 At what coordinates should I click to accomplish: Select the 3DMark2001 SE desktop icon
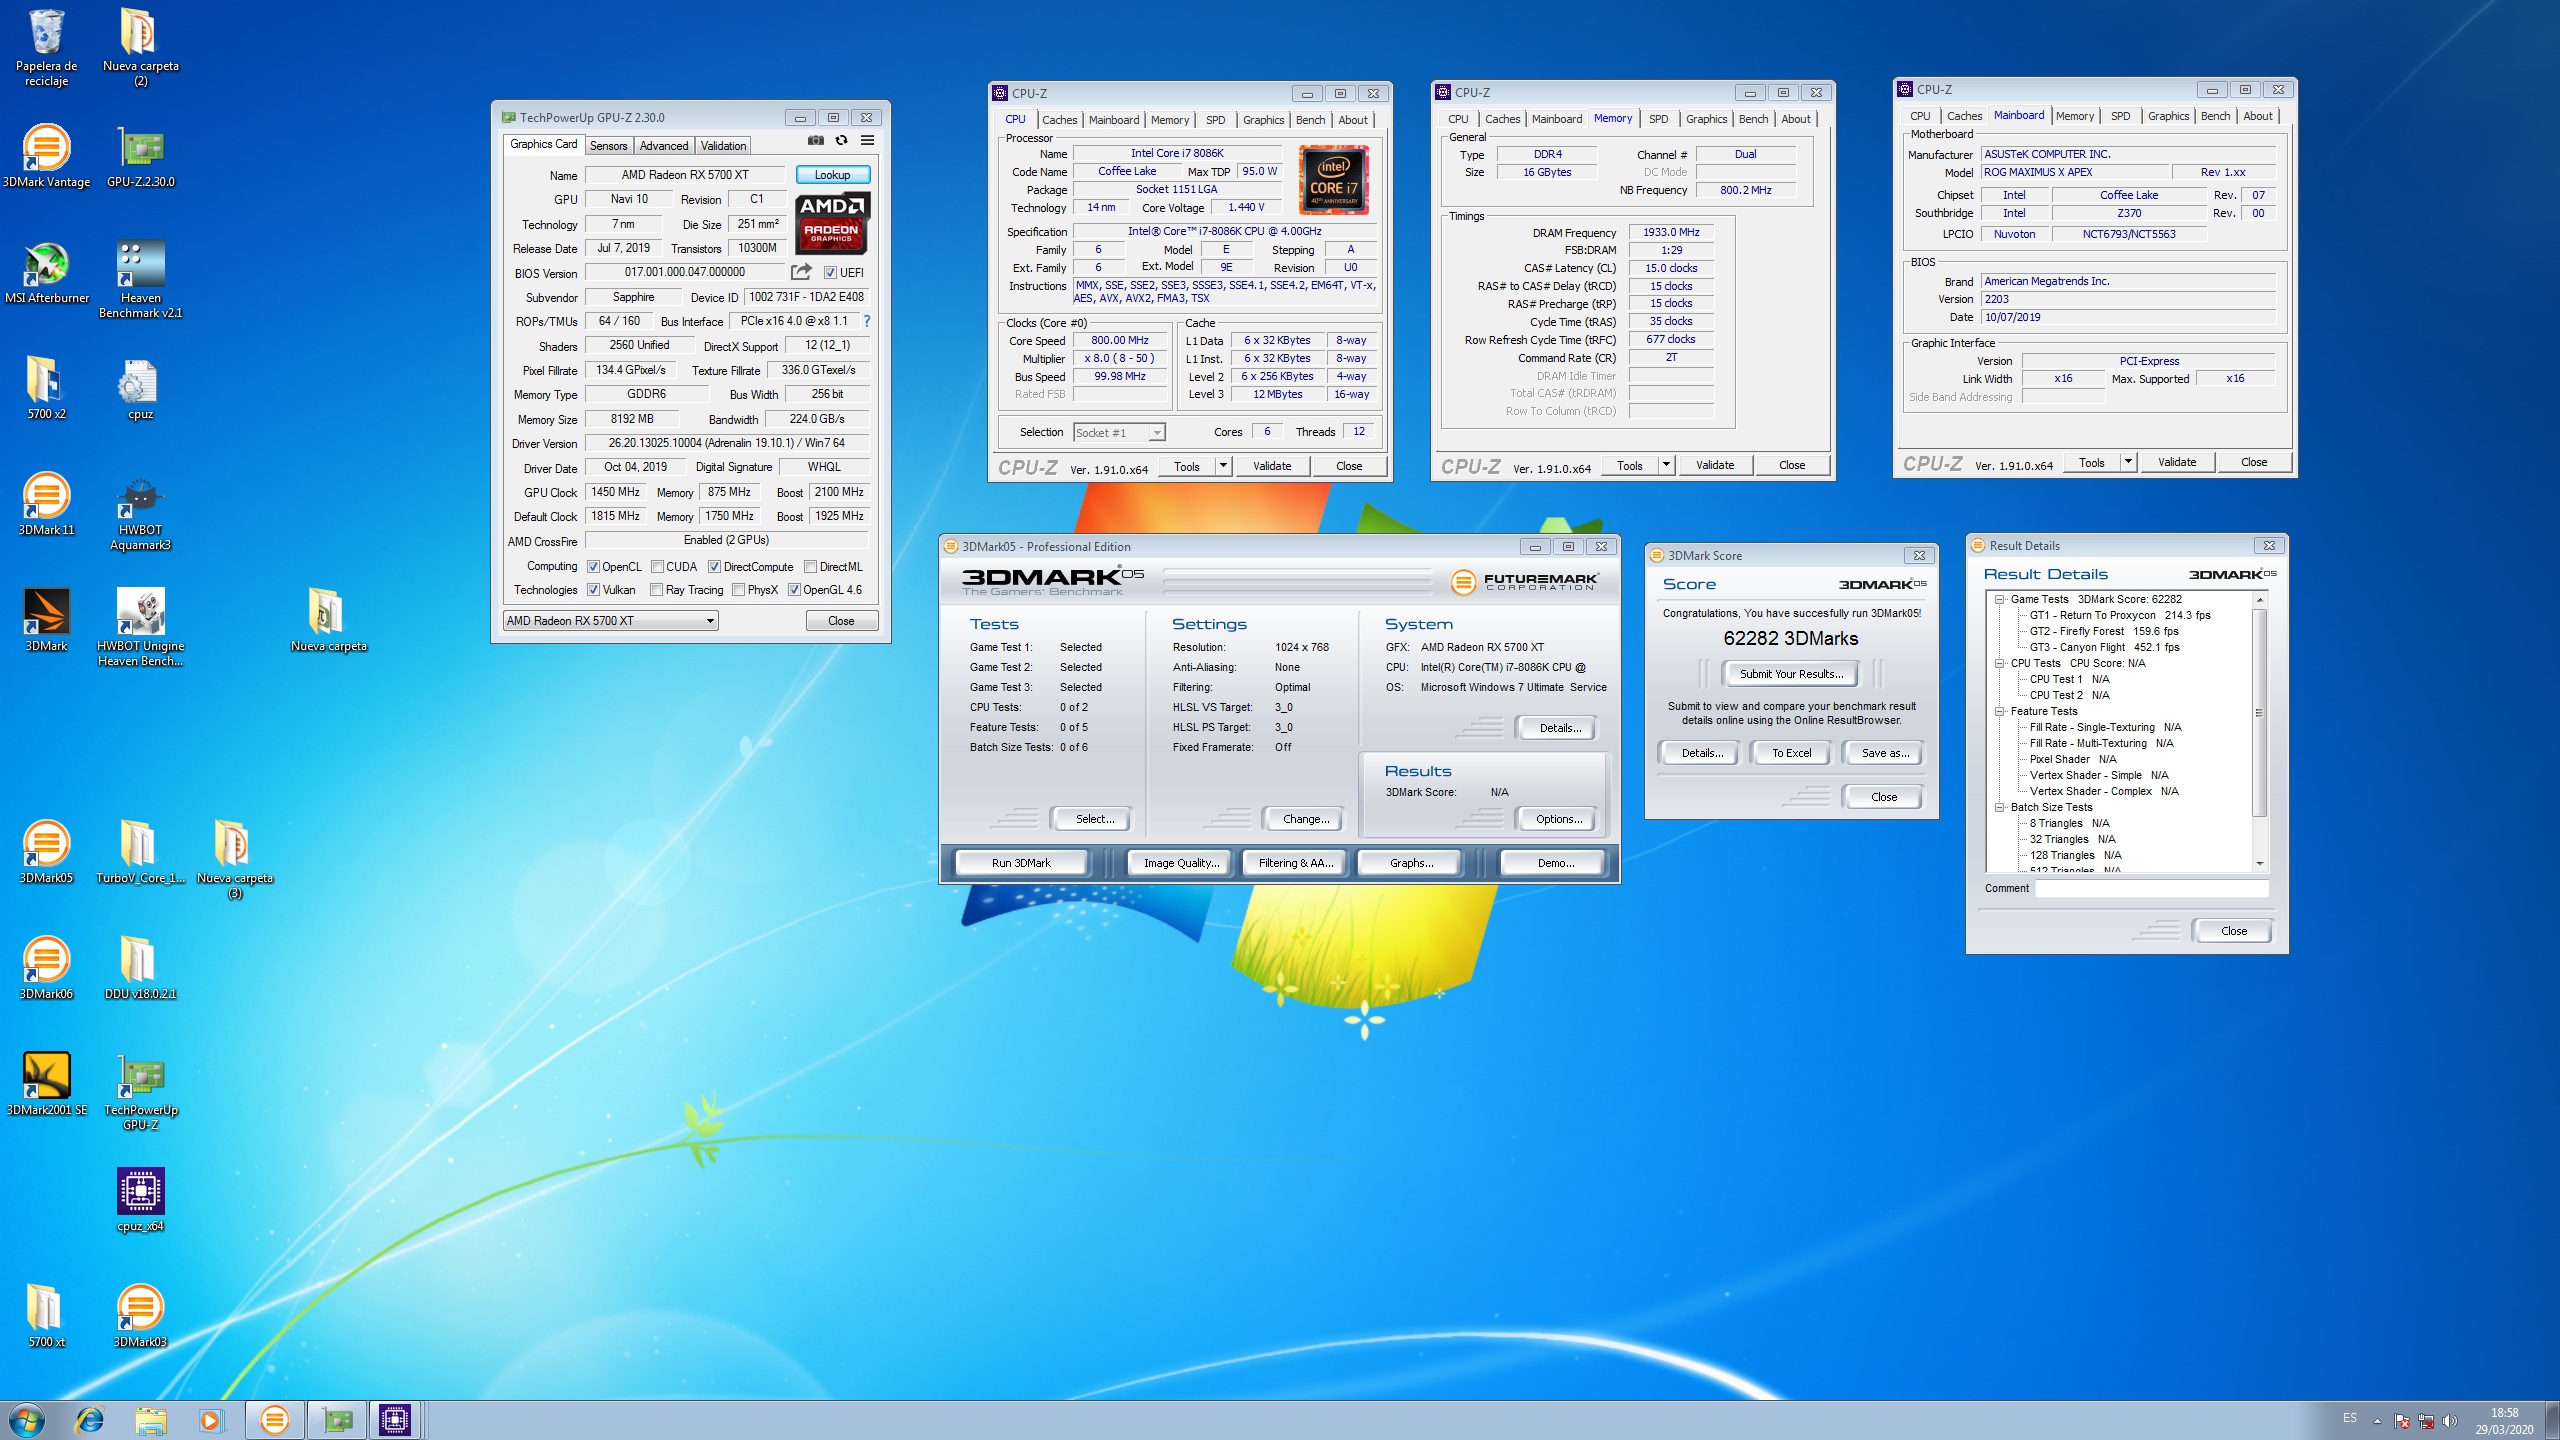coord(46,1084)
